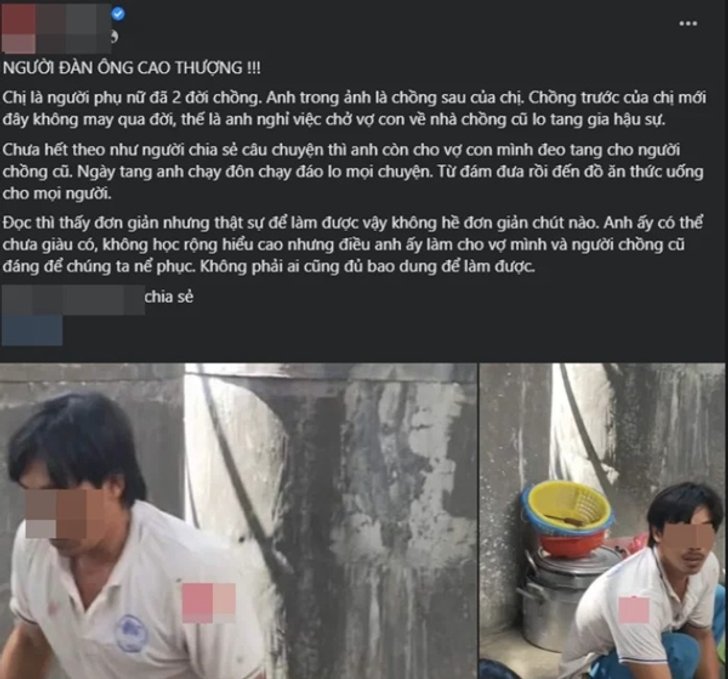
Task: Click the pink blurred patch on right photo shirt
Action: pos(634,610)
